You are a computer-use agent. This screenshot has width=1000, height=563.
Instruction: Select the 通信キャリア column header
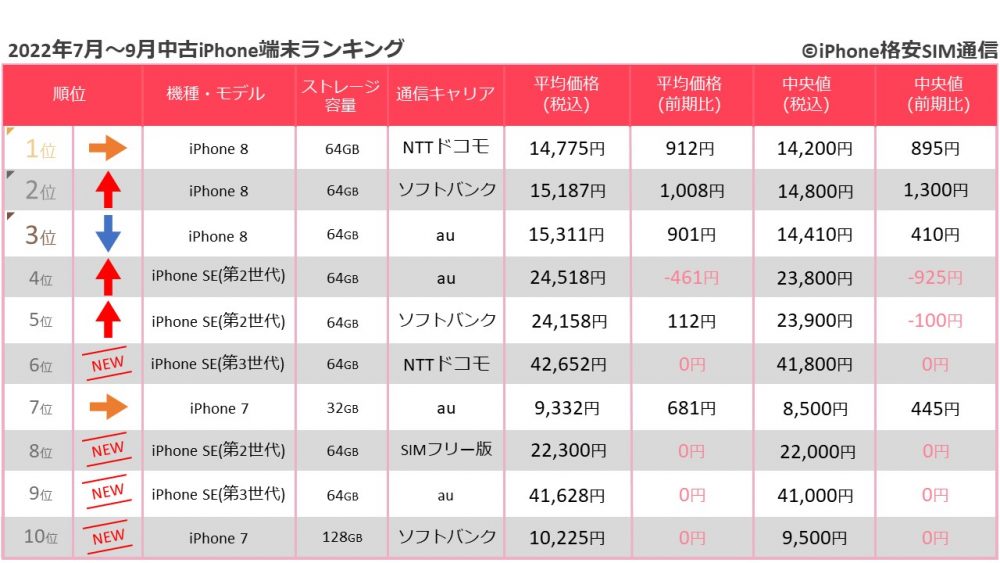(445, 94)
